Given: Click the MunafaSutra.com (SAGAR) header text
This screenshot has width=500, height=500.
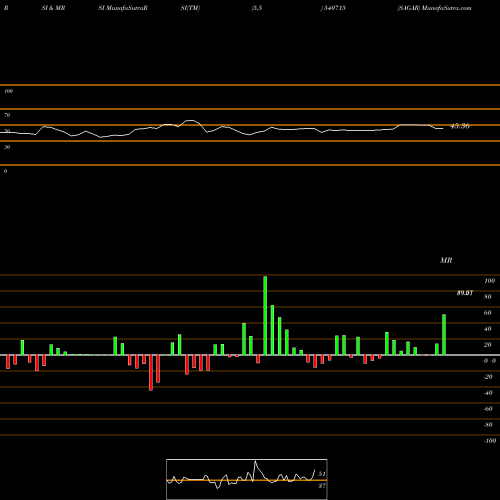Looking at the screenshot, I should 434,8.
